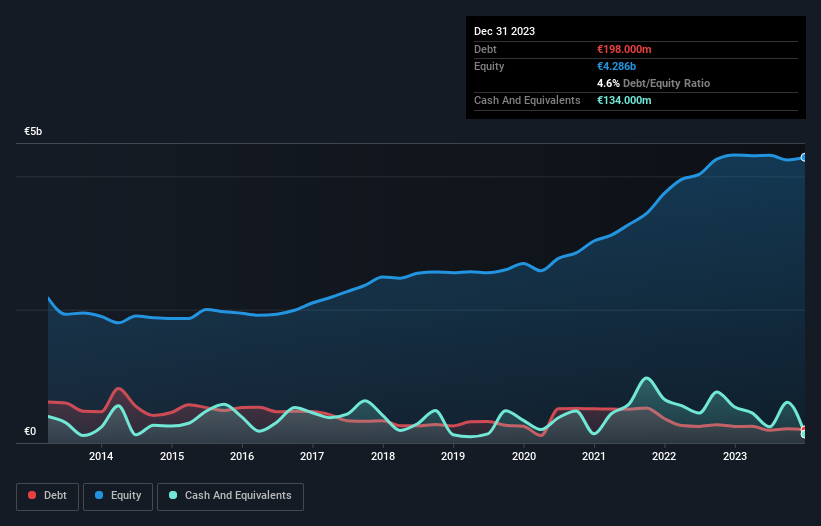Click the 2019 x-axis label
Screen dimensions: 821x526
(x=453, y=456)
